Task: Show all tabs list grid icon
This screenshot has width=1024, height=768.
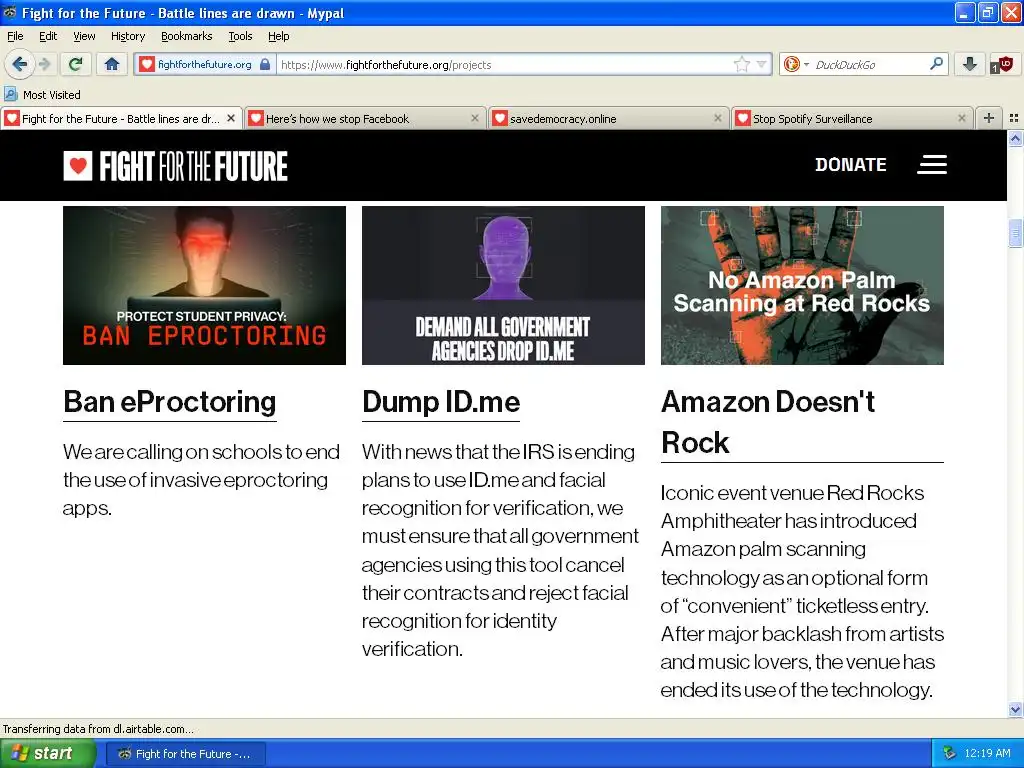Action: pyautogui.click(x=1014, y=118)
